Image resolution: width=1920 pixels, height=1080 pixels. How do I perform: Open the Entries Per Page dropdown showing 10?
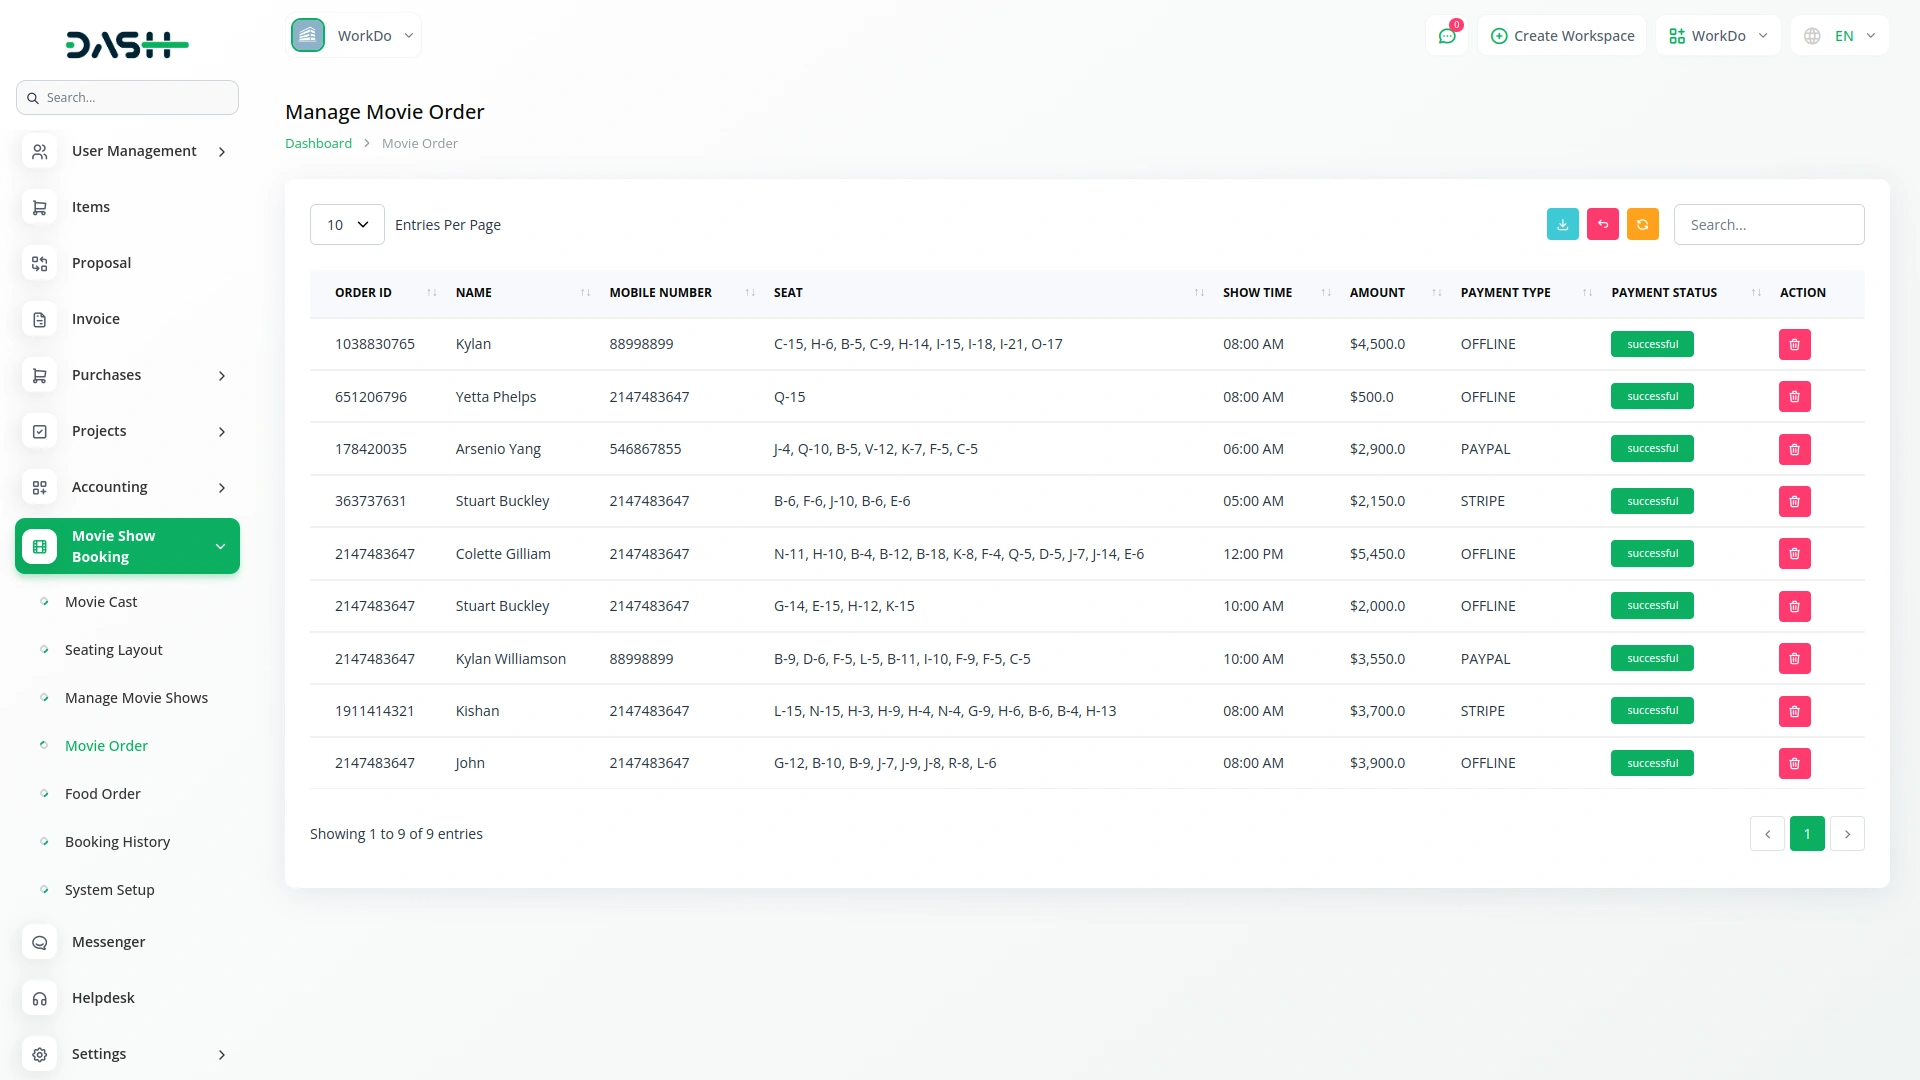point(346,224)
